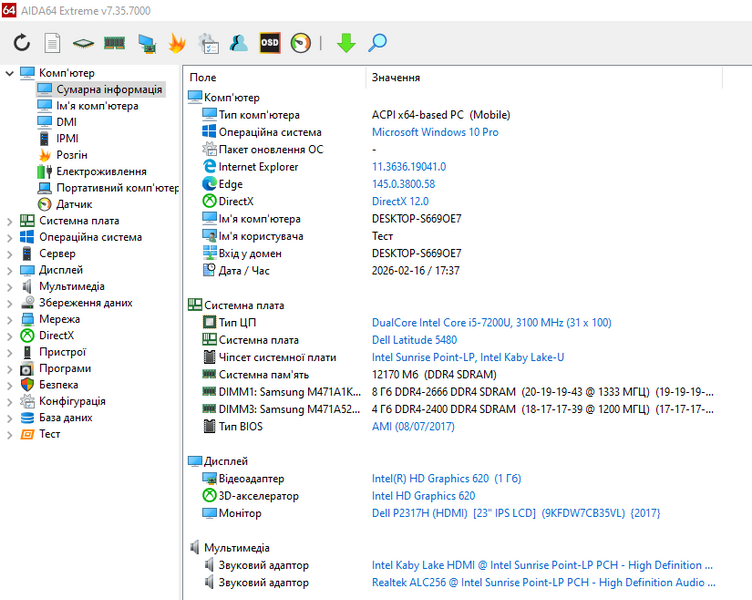Open Розгін overclock page
This screenshot has width=752, height=600.
(x=63, y=155)
